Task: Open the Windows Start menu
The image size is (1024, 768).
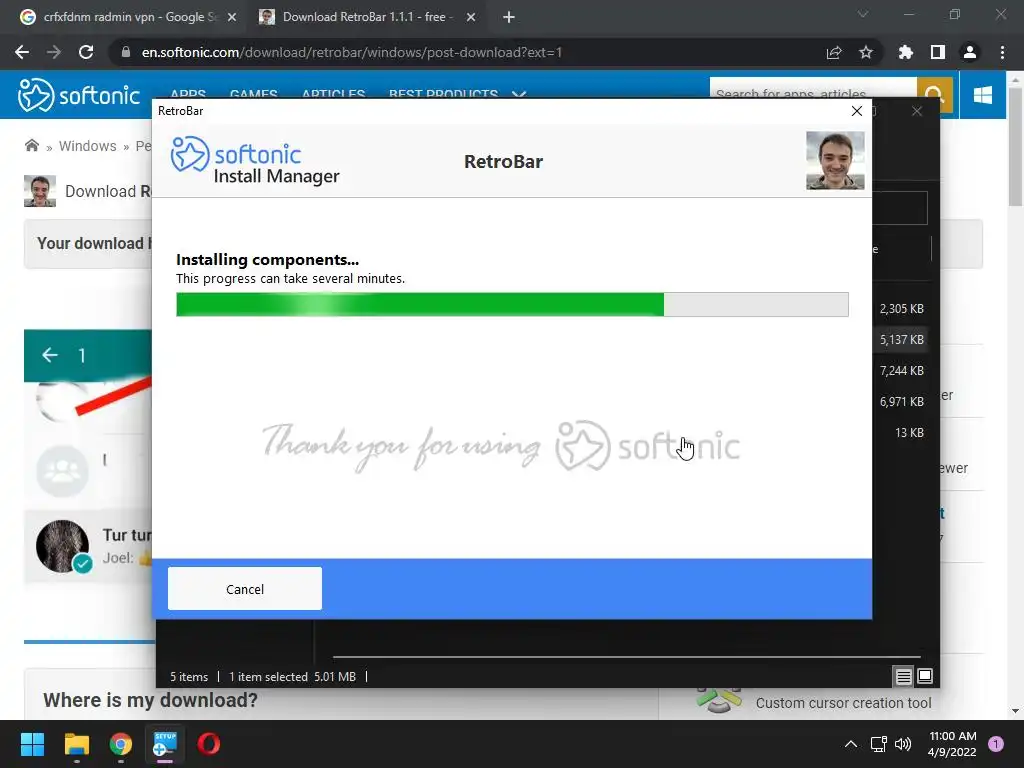Action: click(x=32, y=744)
